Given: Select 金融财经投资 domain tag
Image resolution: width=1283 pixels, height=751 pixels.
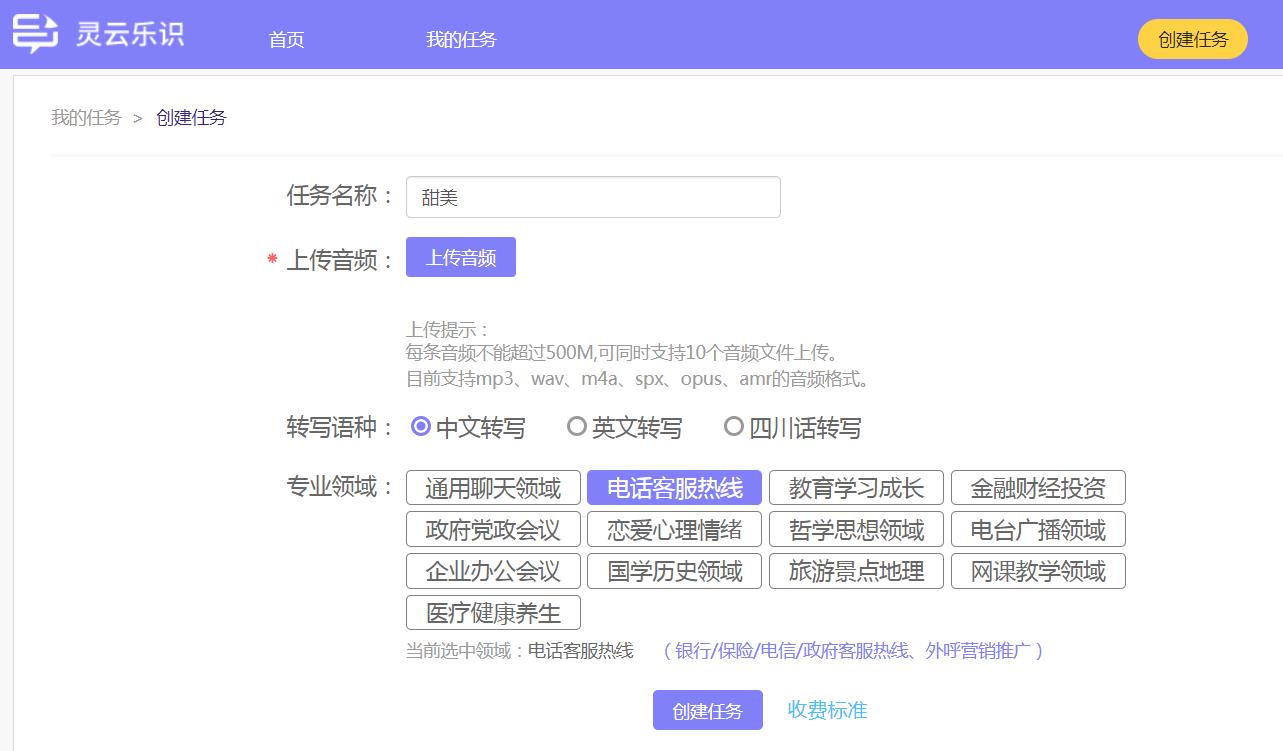Looking at the screenshot, I should point(1038,488).
